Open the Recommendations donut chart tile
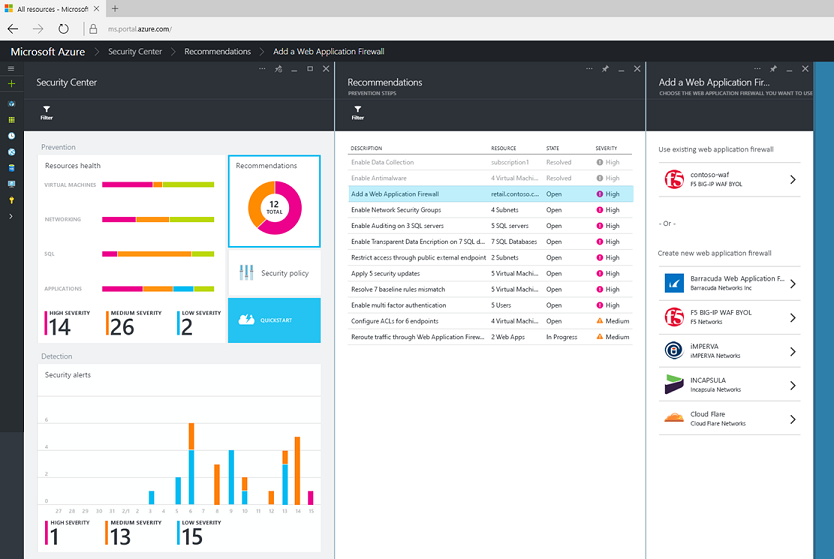The width and height of the screenshot is (834, 559). [274, 201]
